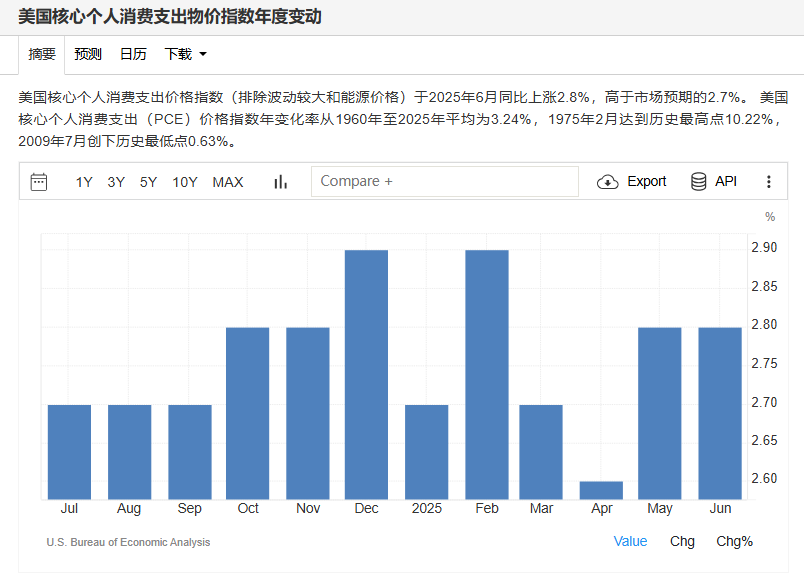
Task: Click the Dec bar at 2.90
Action: 366,375
